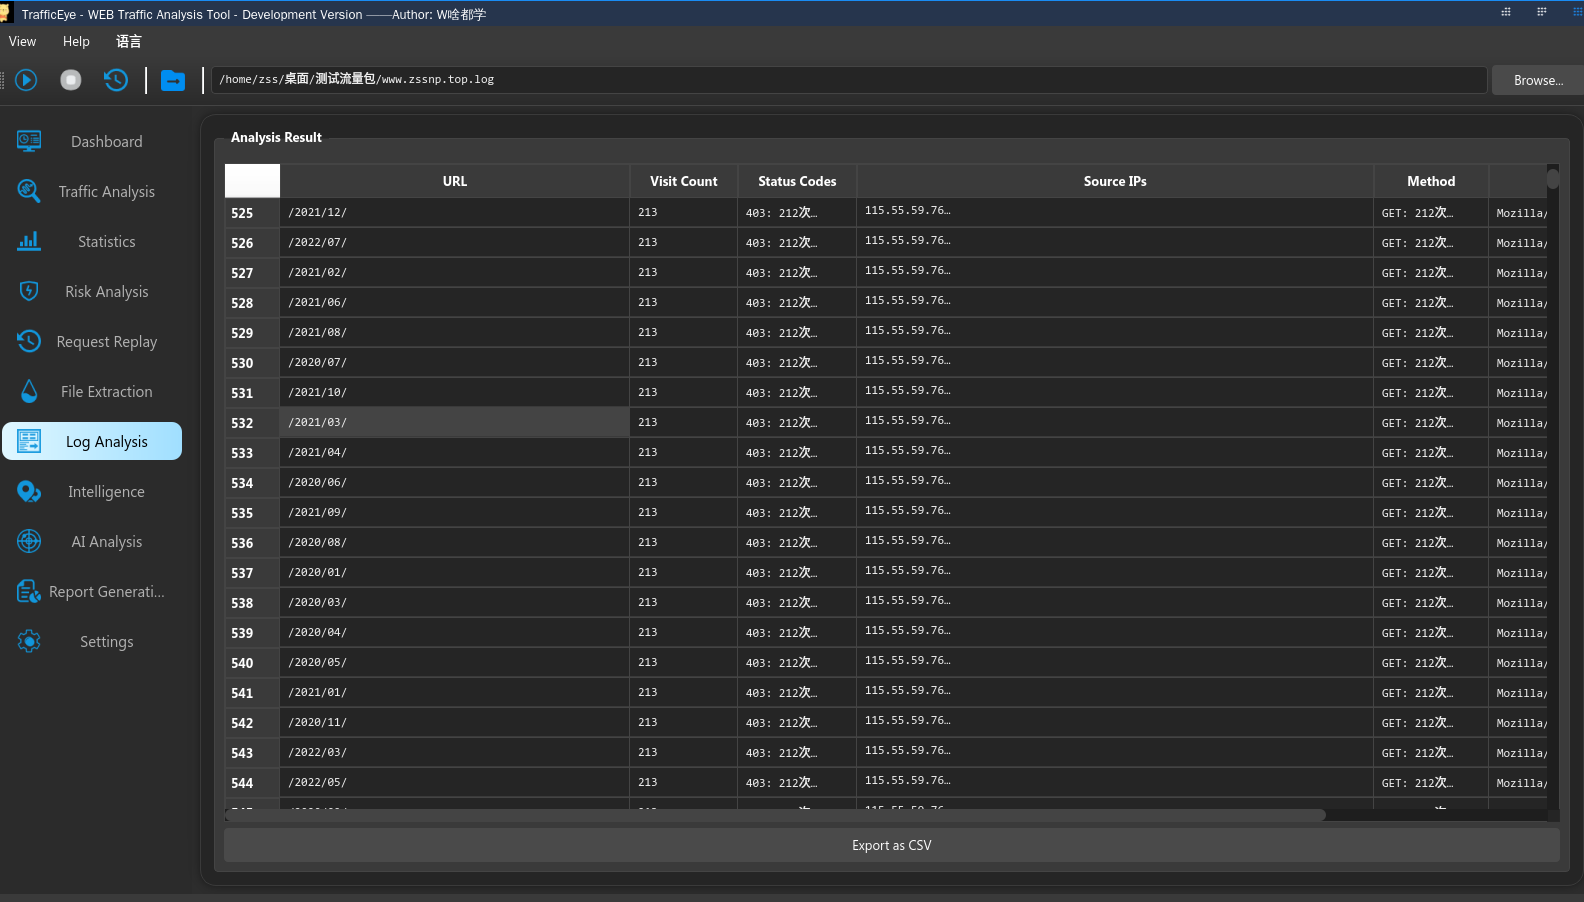Click the horizontal scrollbar under the table
The width and height of the screenshot is (1584, 902).
tap(775, 815)
